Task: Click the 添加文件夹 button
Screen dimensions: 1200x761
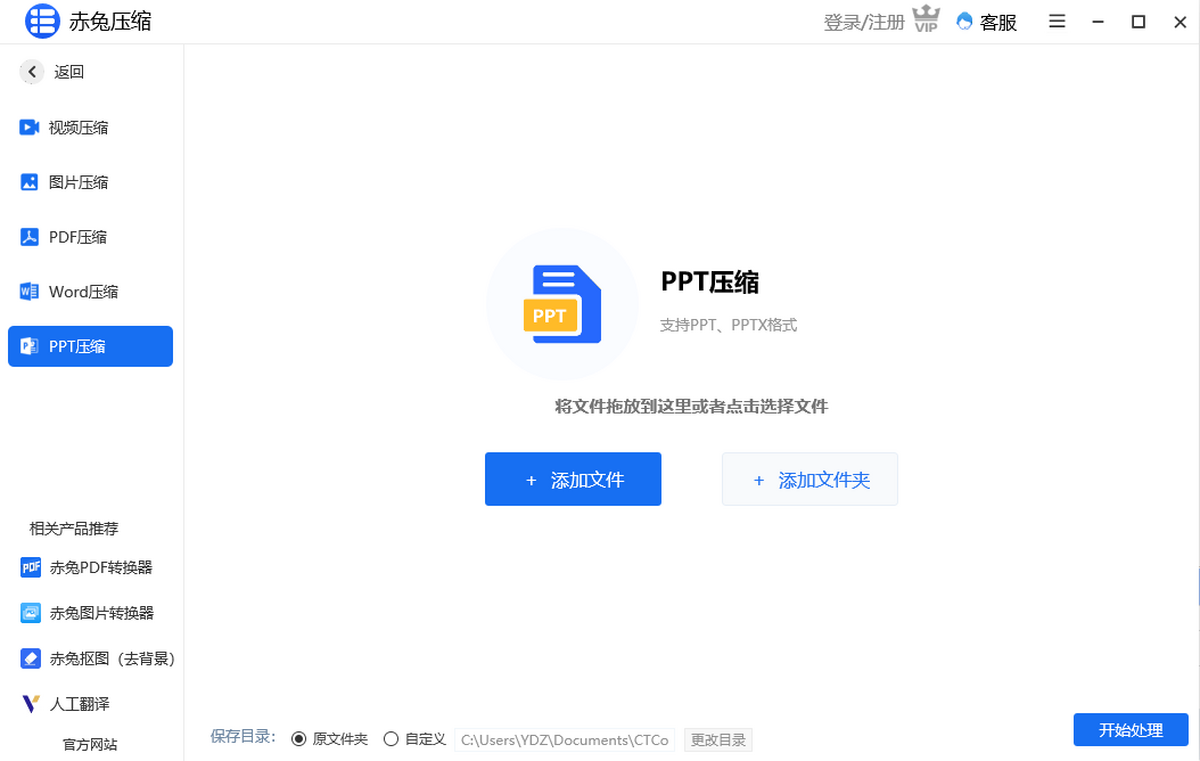Action: click(810, 480)
